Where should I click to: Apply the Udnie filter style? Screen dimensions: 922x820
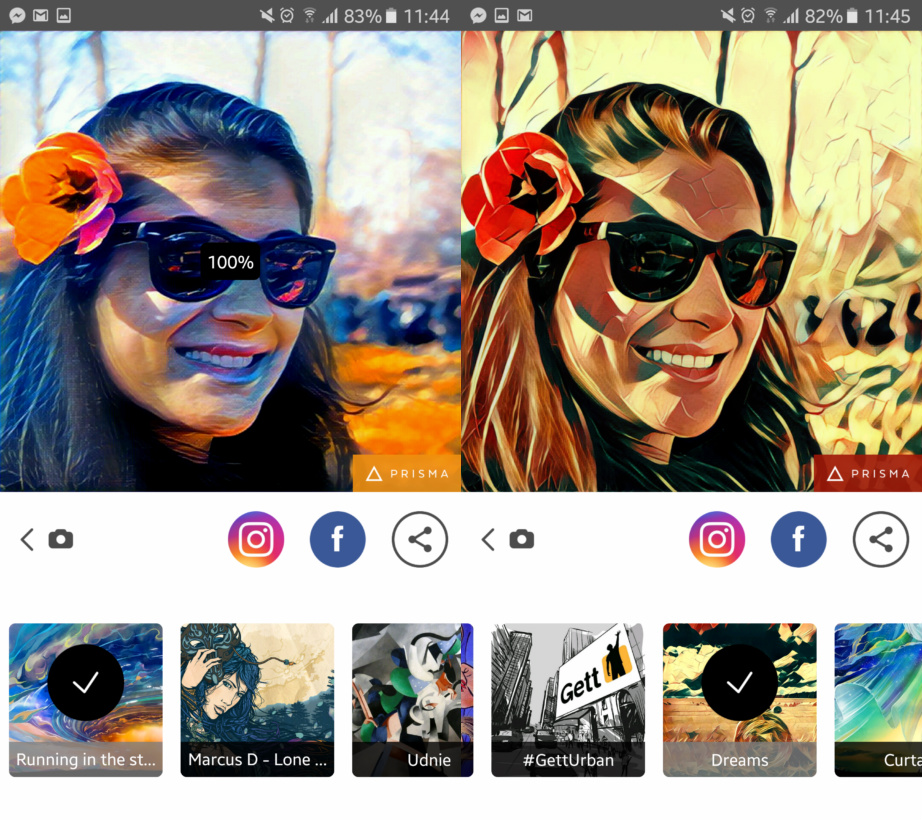pyautogui.click(x=412, y=700)
